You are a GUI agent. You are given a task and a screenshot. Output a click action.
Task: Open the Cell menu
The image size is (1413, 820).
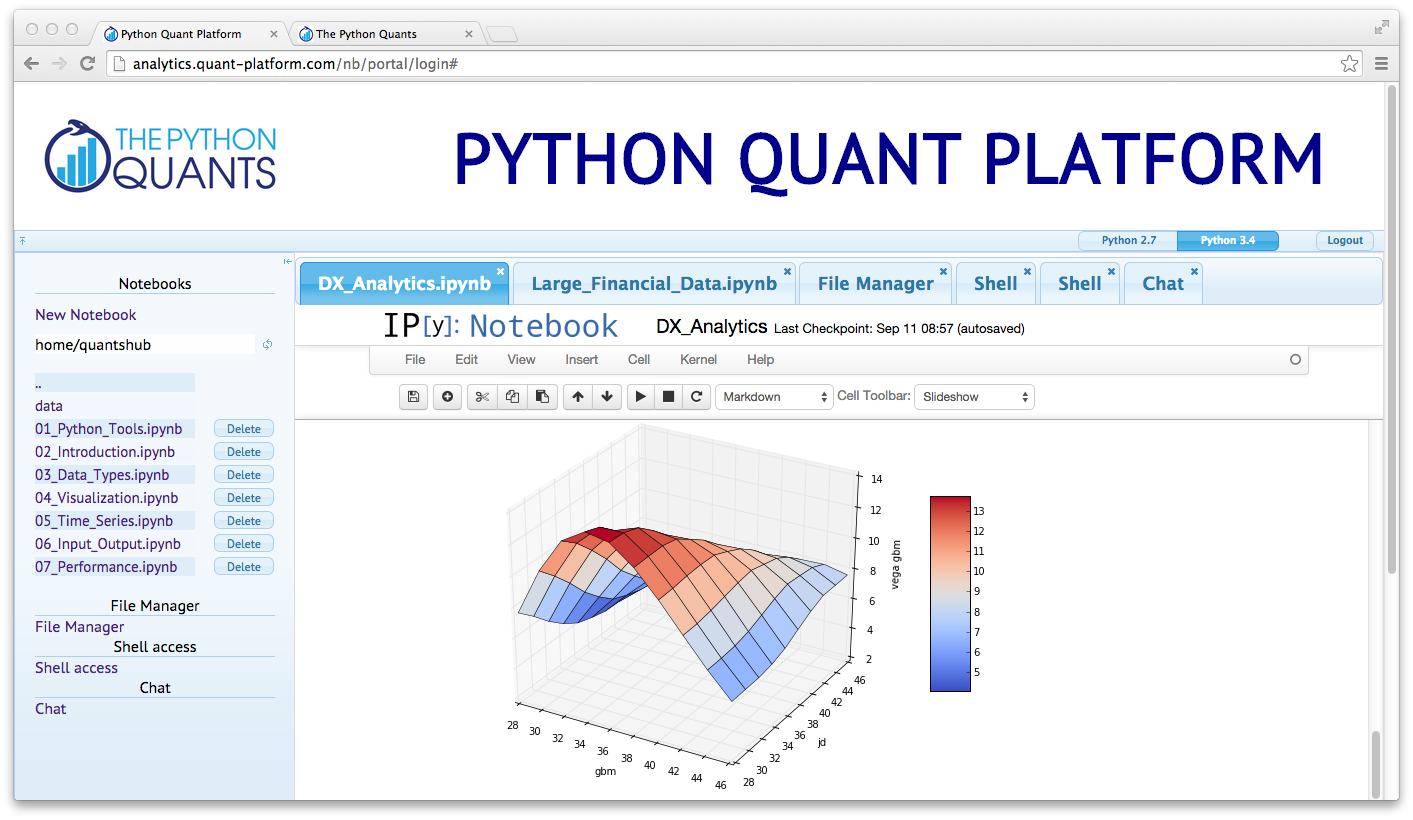pyautogui.click(x=639, y=360)
